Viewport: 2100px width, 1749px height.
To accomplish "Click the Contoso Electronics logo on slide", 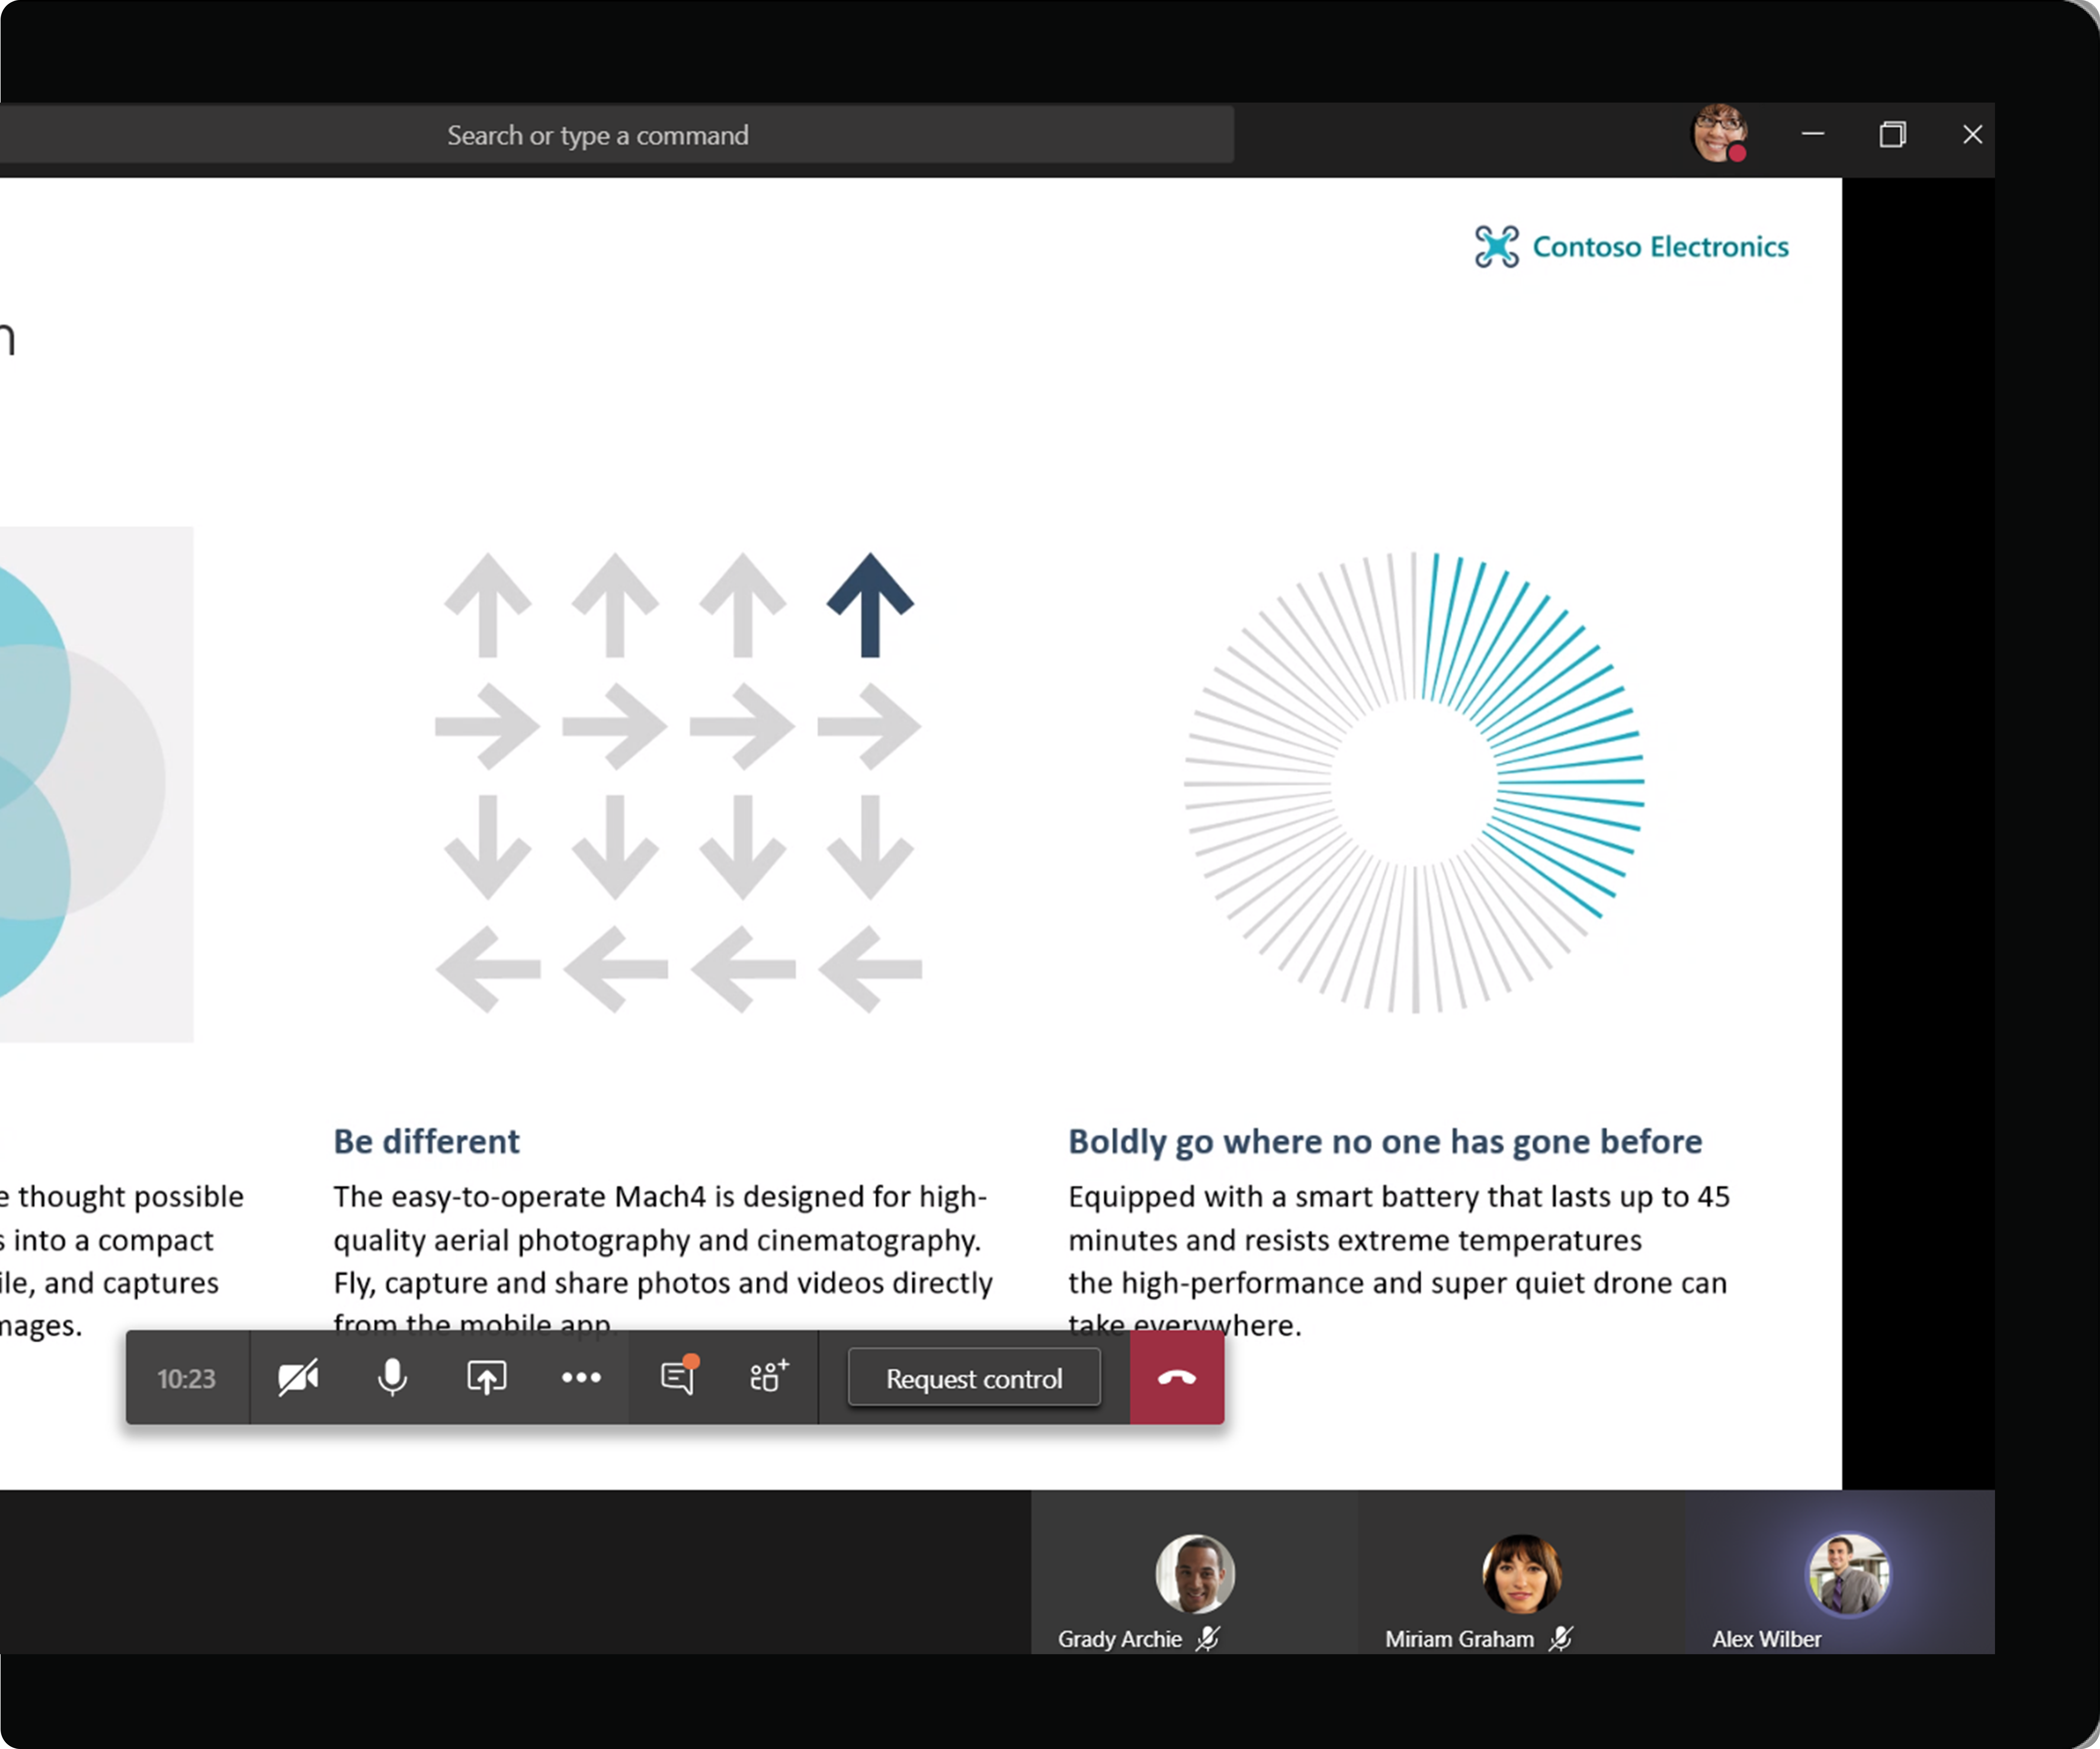I will click(1632, 247).
